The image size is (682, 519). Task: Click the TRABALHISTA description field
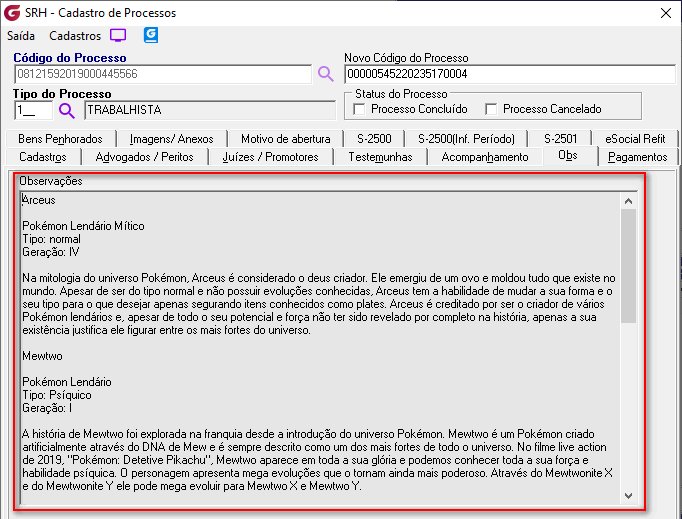click(x=210, y=110)
